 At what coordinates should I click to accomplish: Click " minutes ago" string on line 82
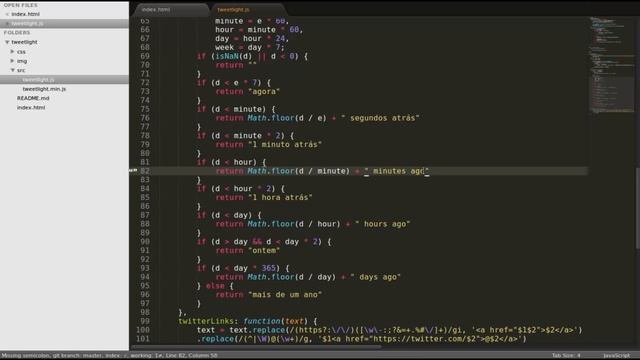pyautogui.click(x=396, y=171)
